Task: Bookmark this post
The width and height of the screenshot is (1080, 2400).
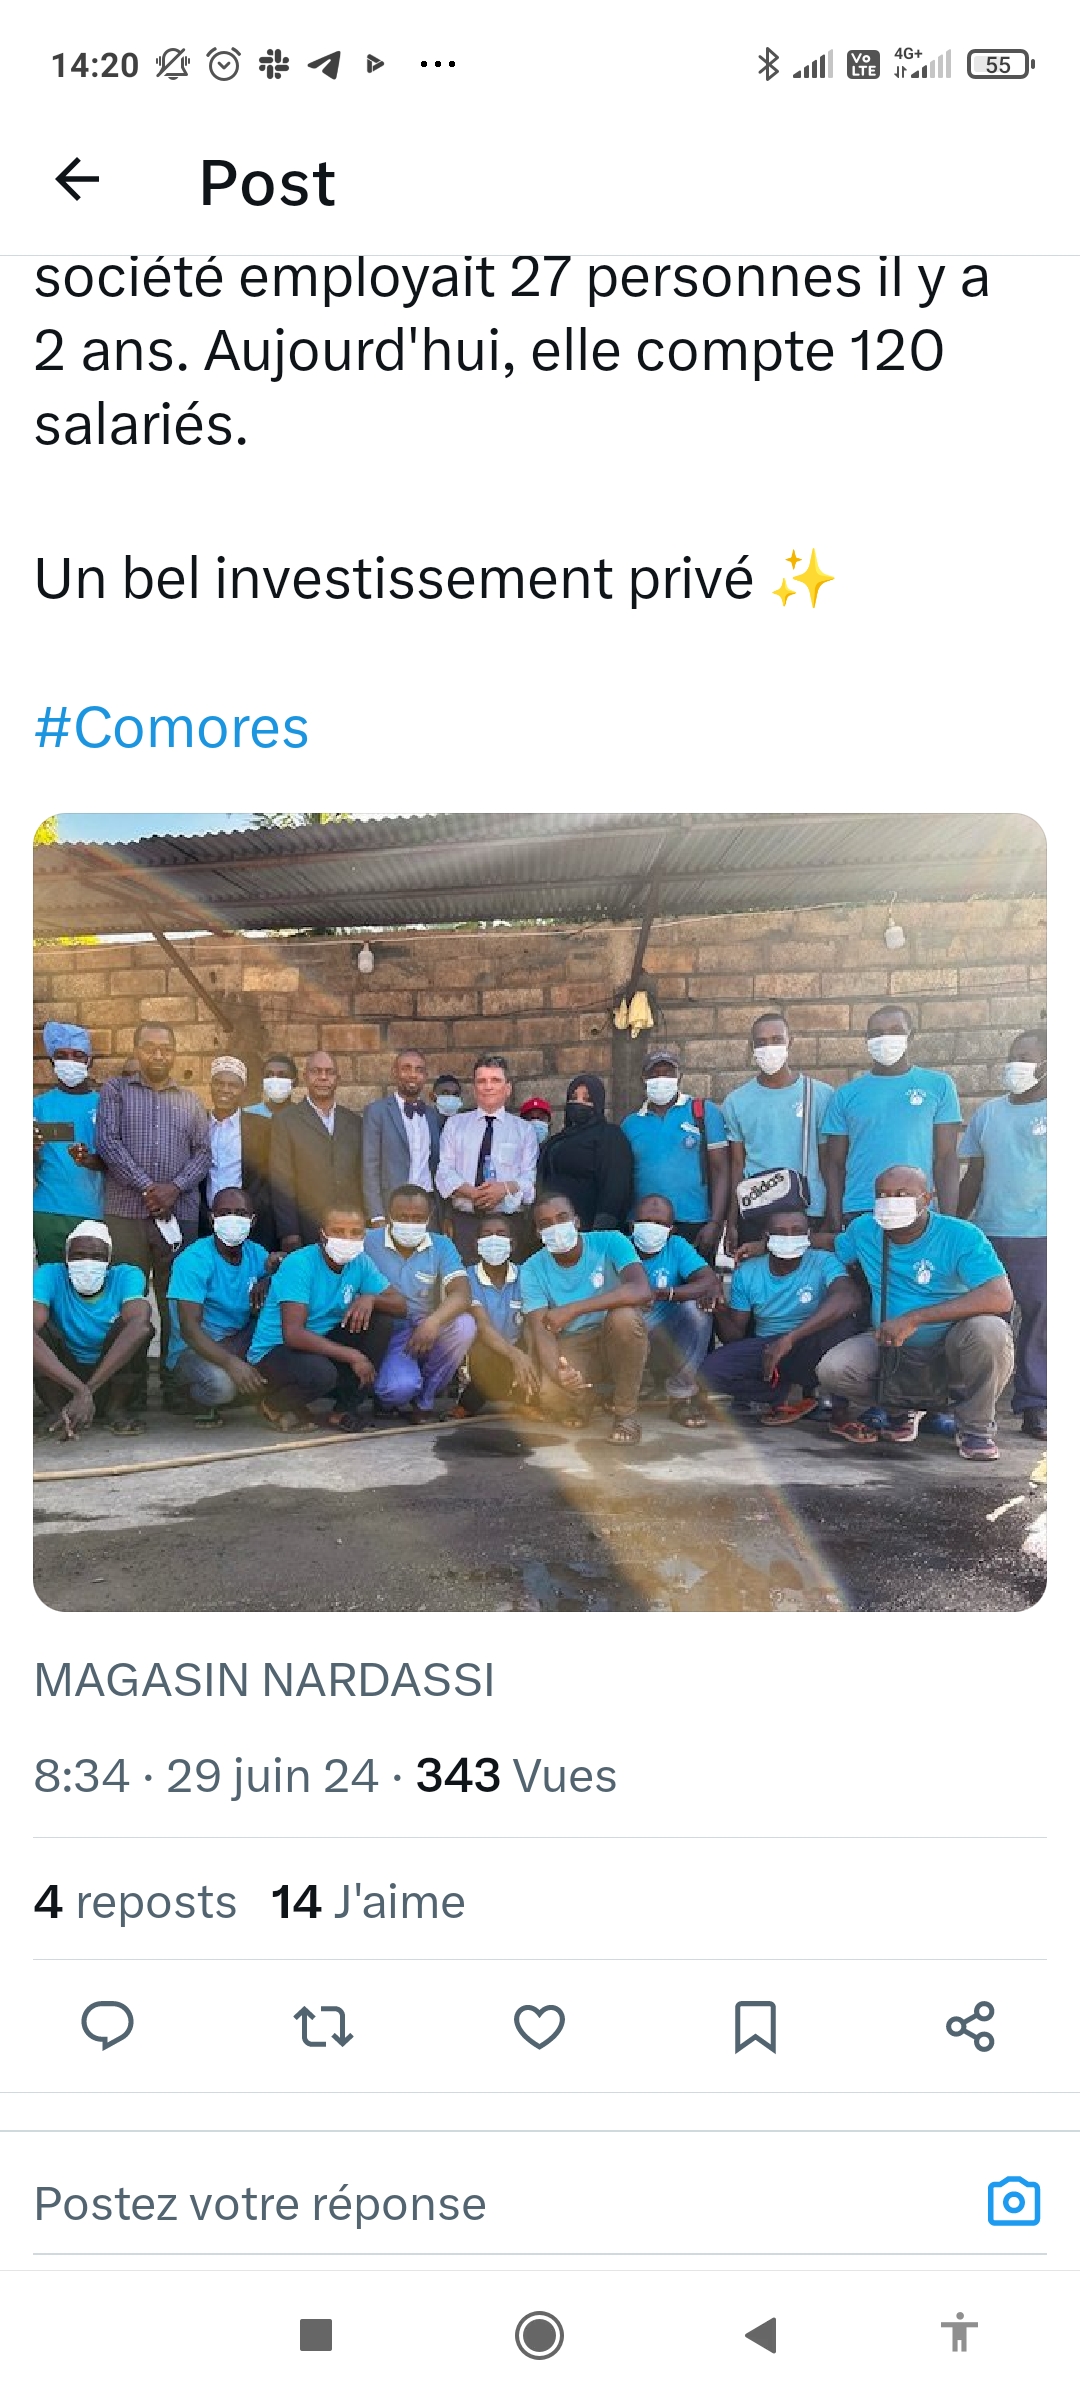Action: click(755, 2026)
